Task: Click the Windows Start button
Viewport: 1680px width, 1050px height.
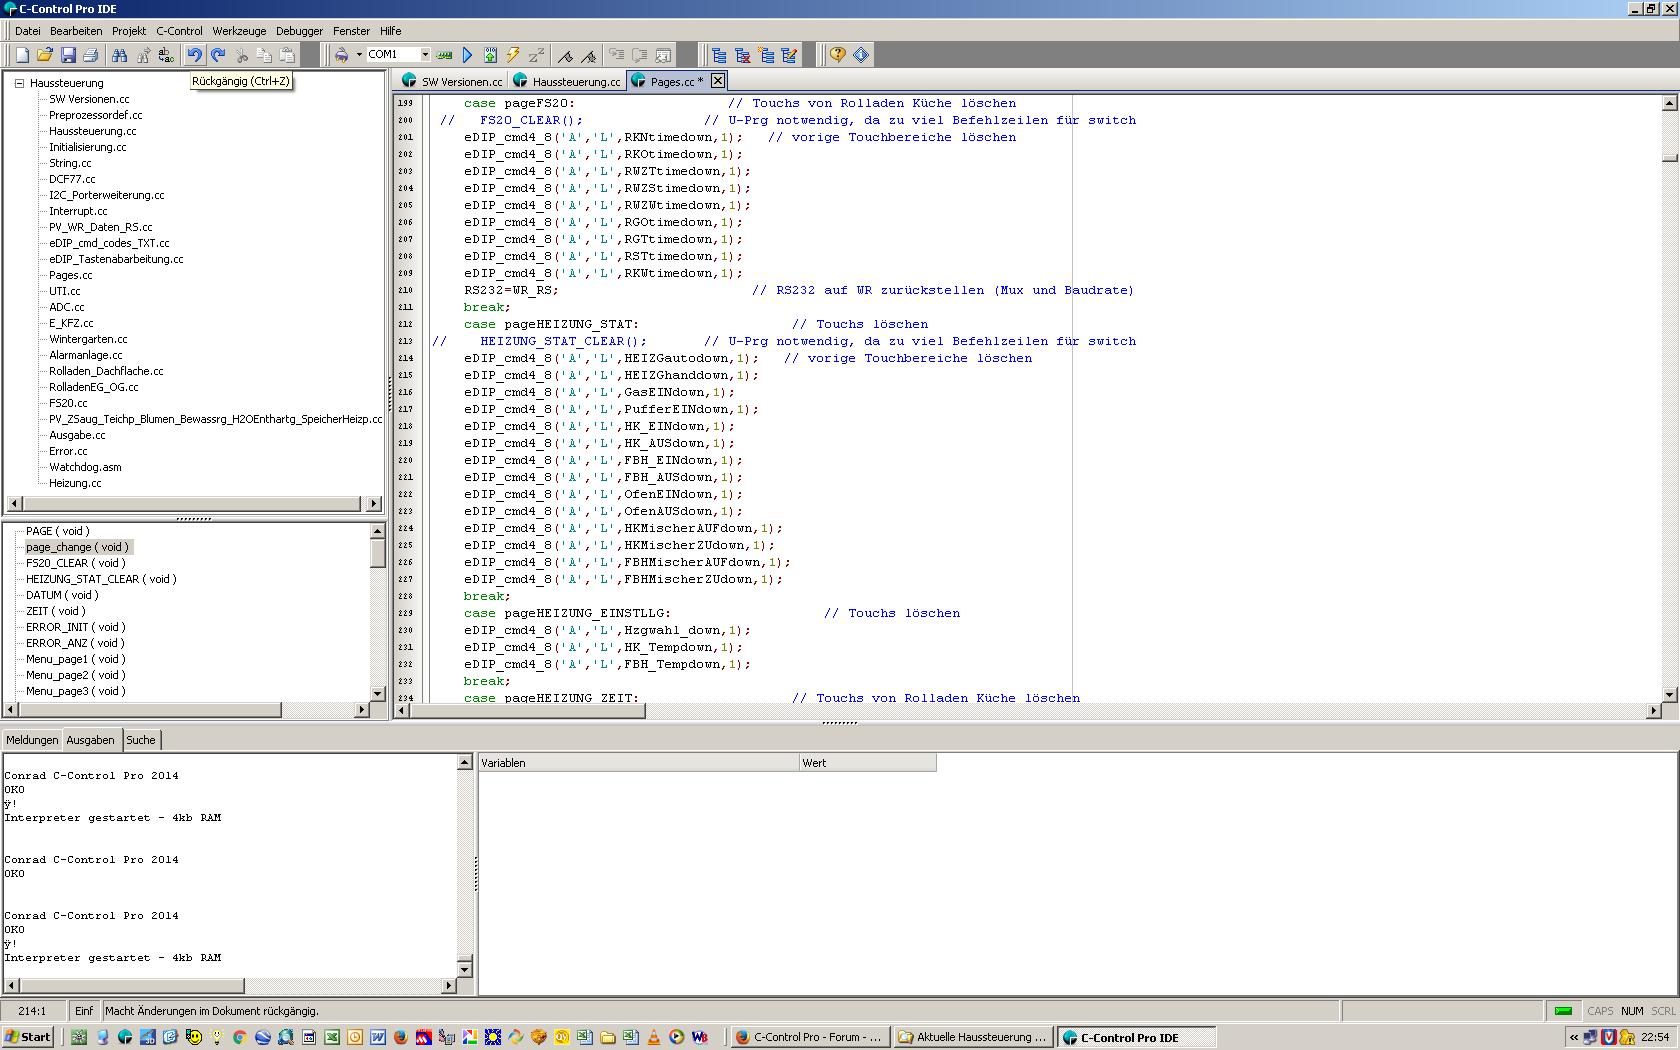Action: point(28,1037)
